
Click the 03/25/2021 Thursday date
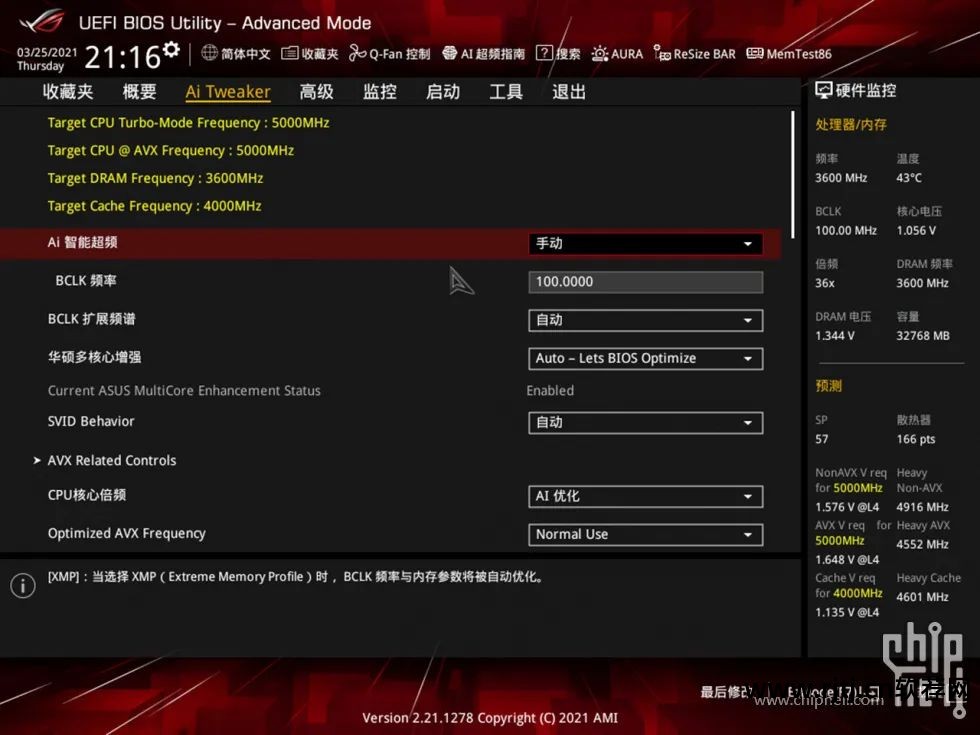point(47,59)
